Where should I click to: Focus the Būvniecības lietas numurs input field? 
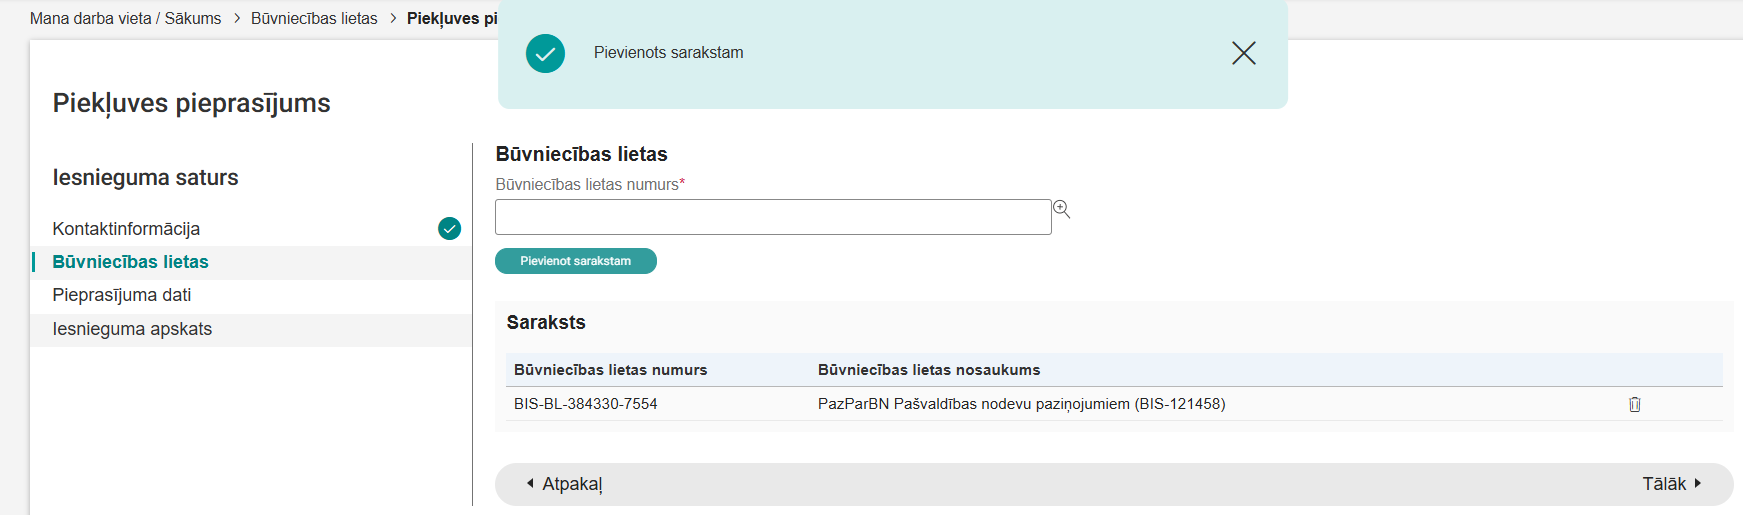772,217
